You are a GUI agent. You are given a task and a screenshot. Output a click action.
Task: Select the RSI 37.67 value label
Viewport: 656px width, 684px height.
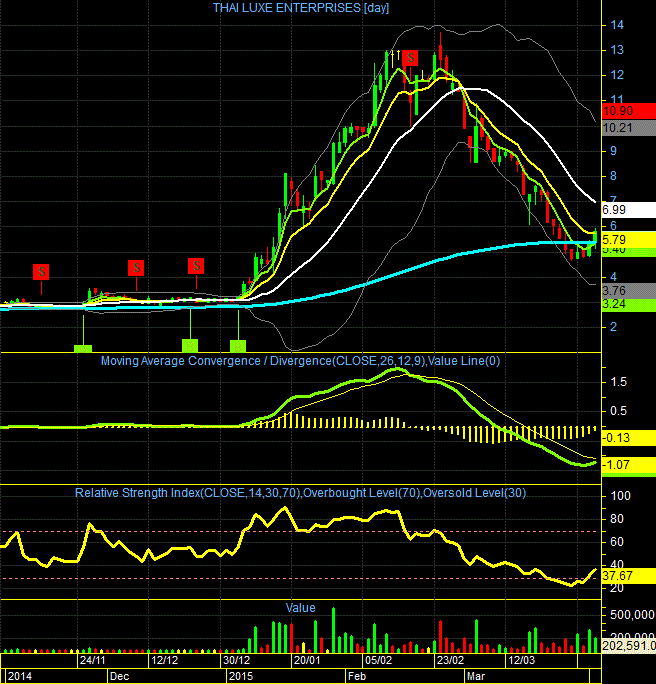pyautogui.click(x=629, y=576)
